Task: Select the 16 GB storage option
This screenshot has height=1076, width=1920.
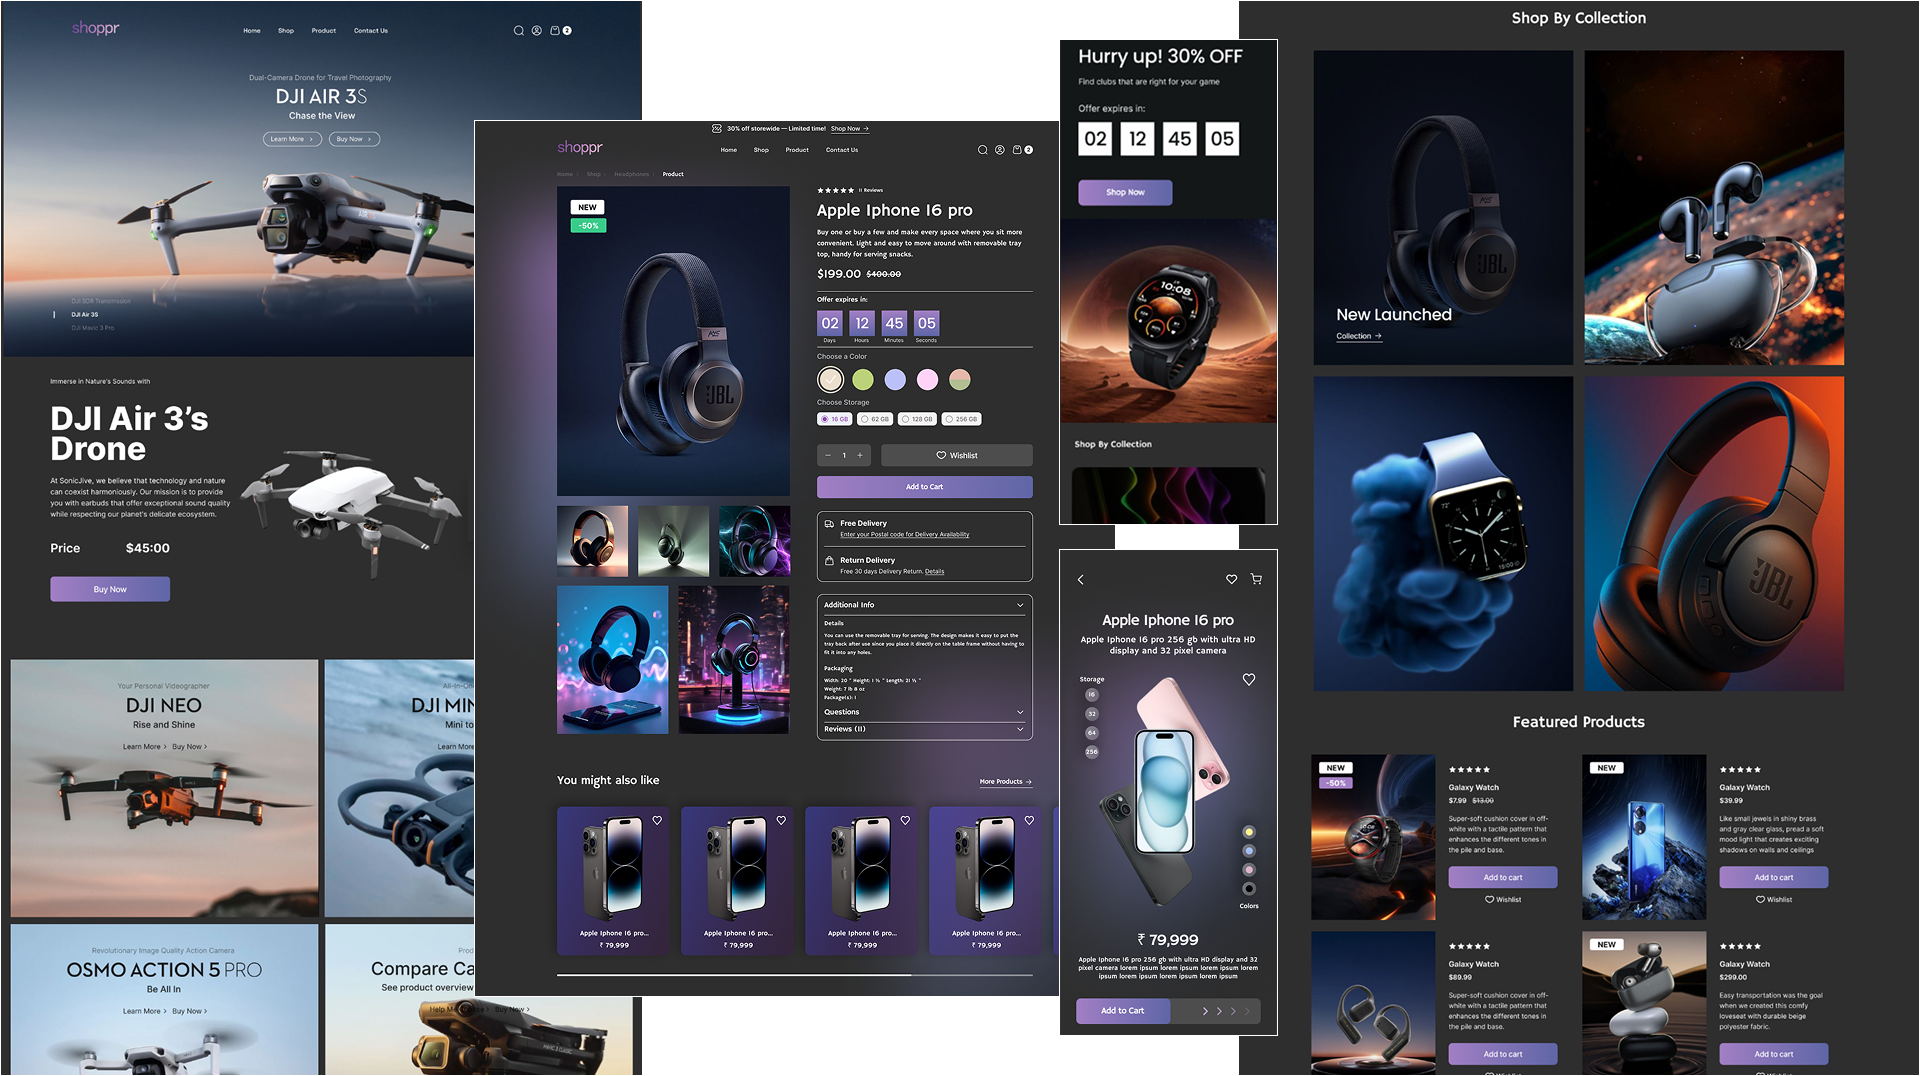Action: [x=834, y=419]
